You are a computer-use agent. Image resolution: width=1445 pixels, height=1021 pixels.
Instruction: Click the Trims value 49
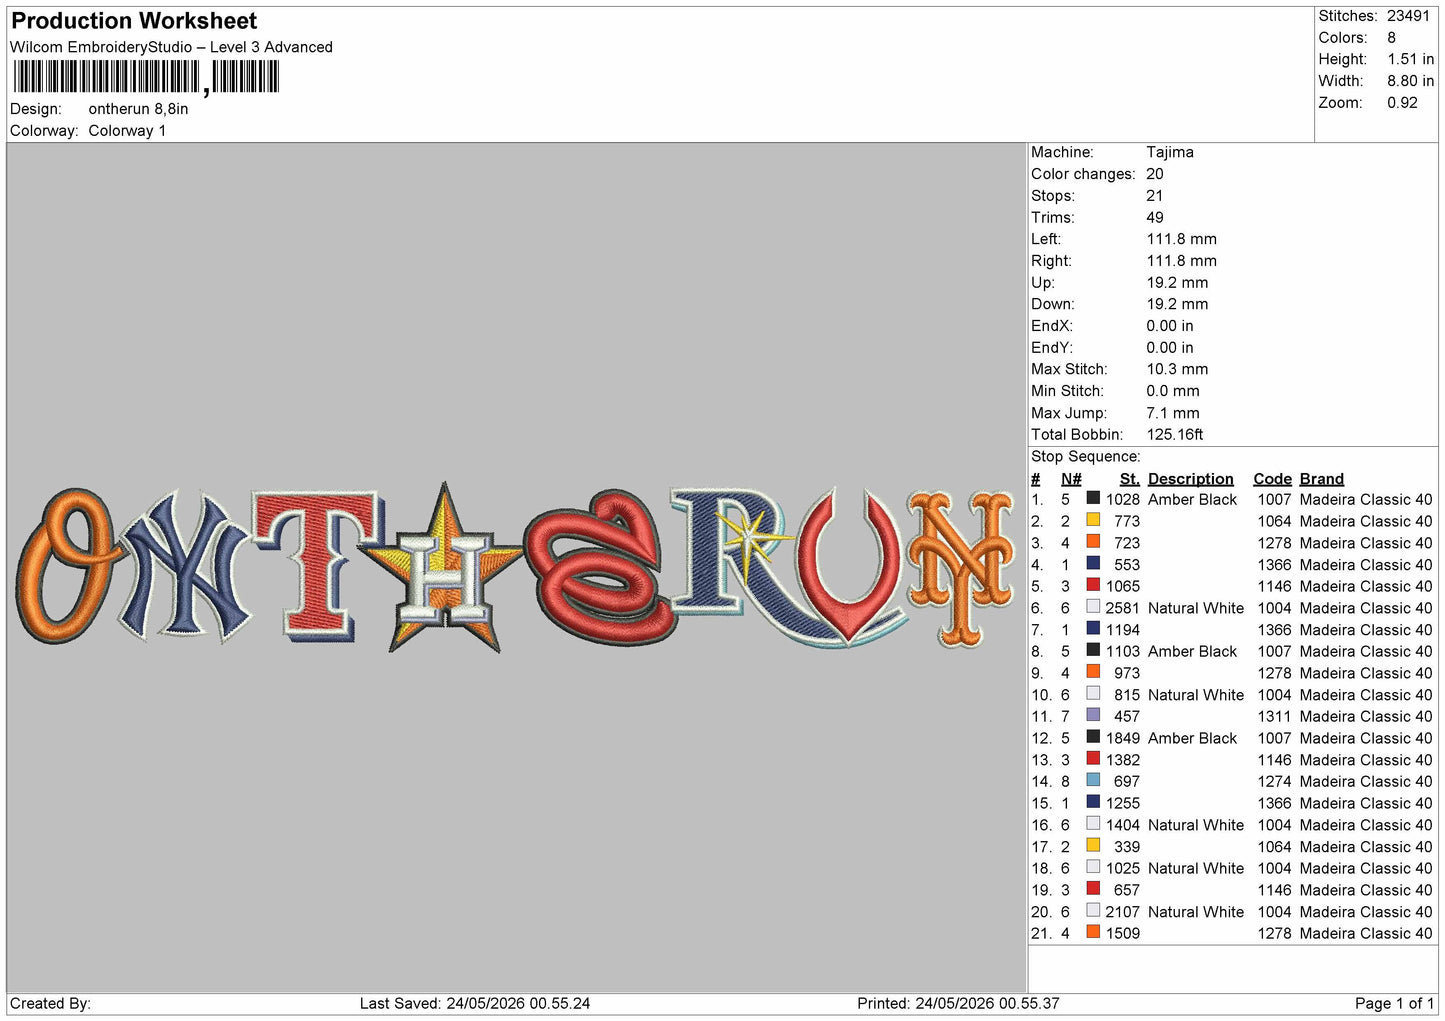pyautogui.click(x=1155, y=217)
